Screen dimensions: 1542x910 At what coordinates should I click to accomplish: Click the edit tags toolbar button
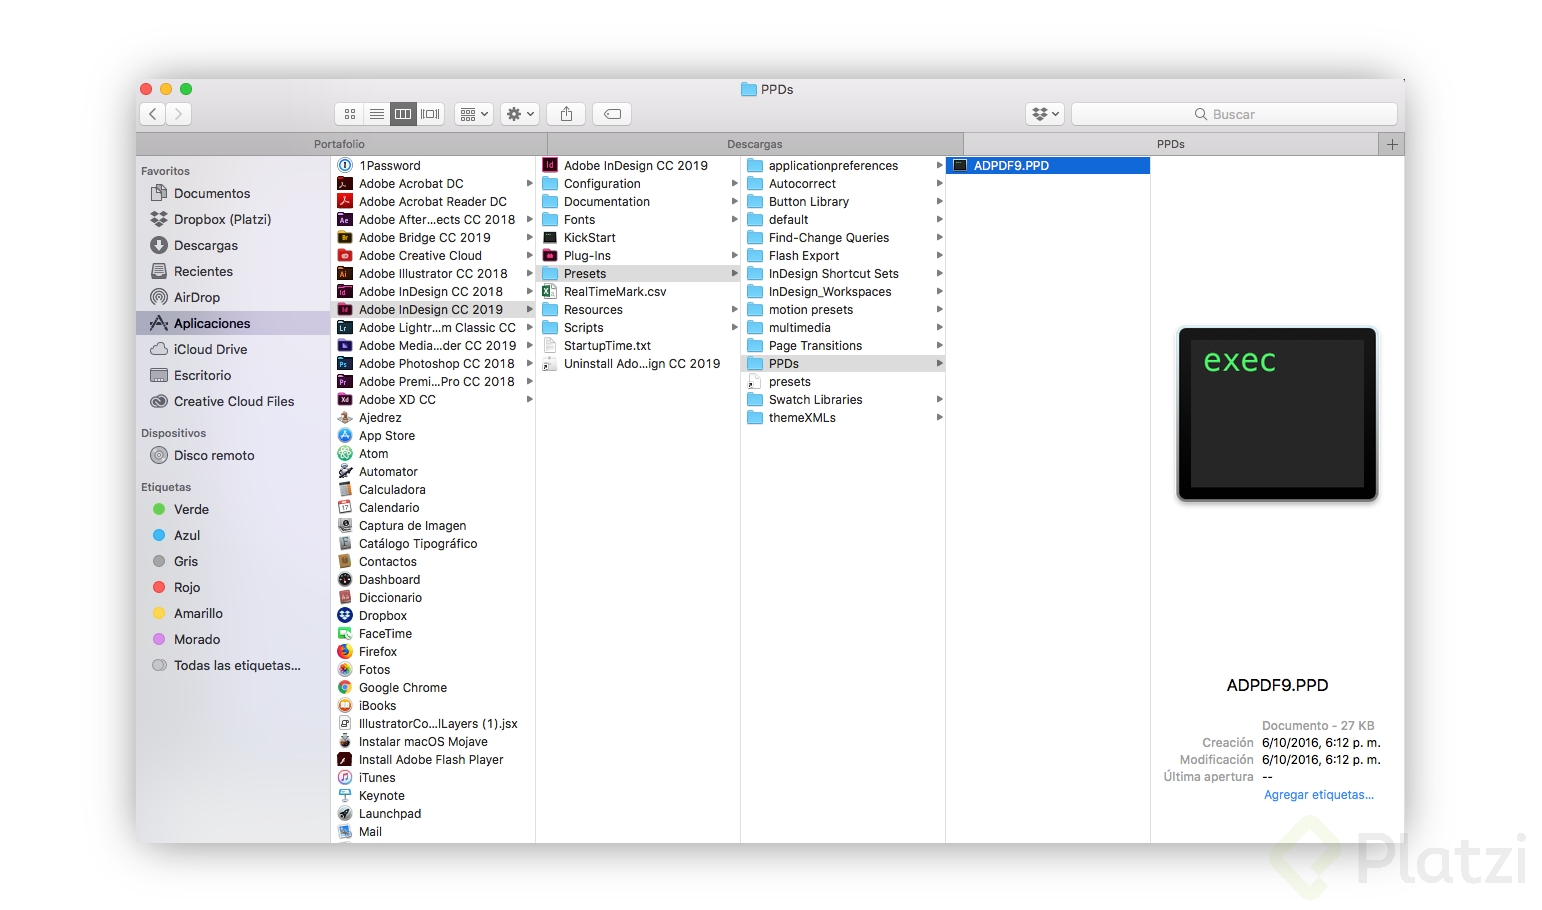pos(612,114)
